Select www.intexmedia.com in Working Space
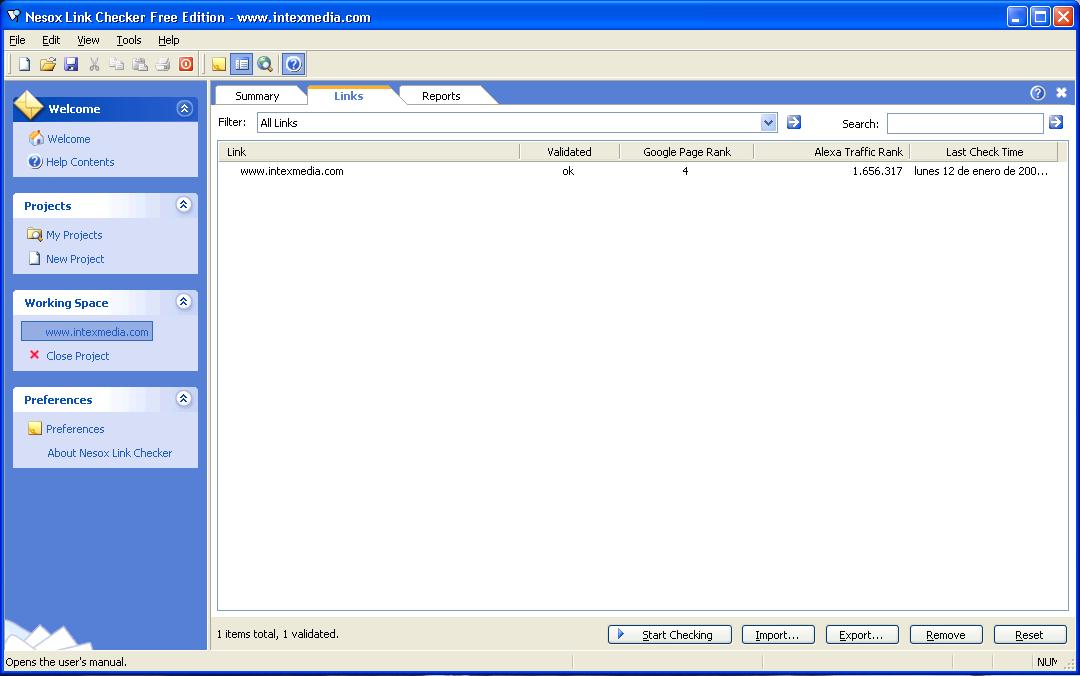 pos(87,331)
